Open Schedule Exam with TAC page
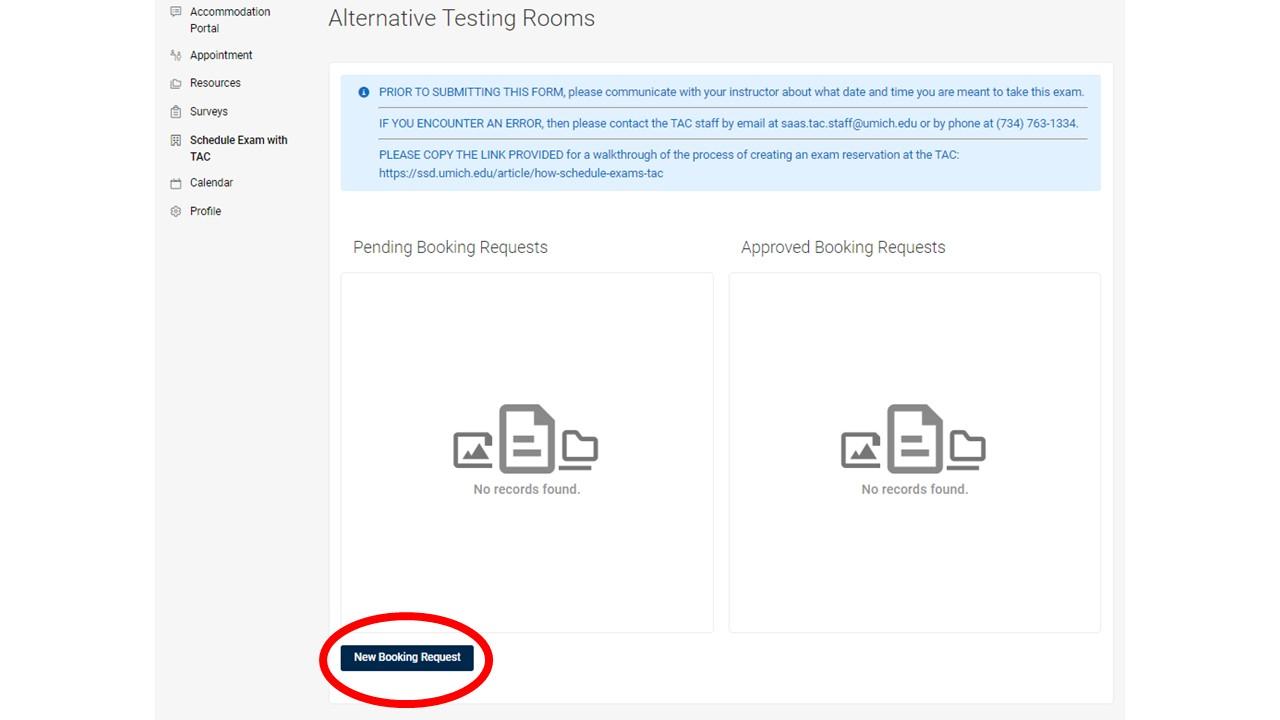Viewport: 1280px width, 720px height. pyautogui.click(x=239, y=148)
